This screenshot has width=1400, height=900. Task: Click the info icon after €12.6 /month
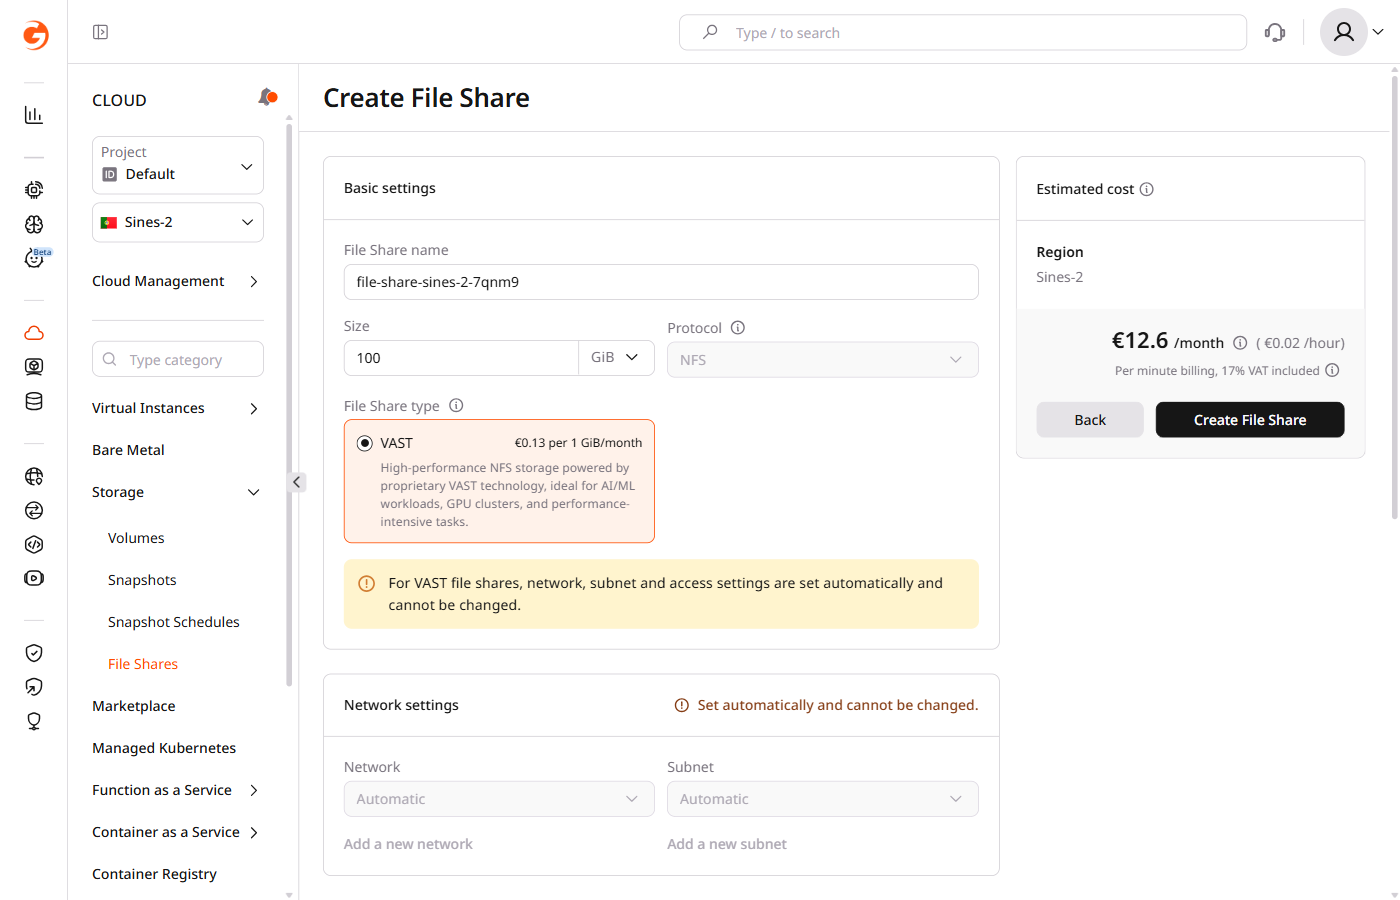[x=1240, y=343]
